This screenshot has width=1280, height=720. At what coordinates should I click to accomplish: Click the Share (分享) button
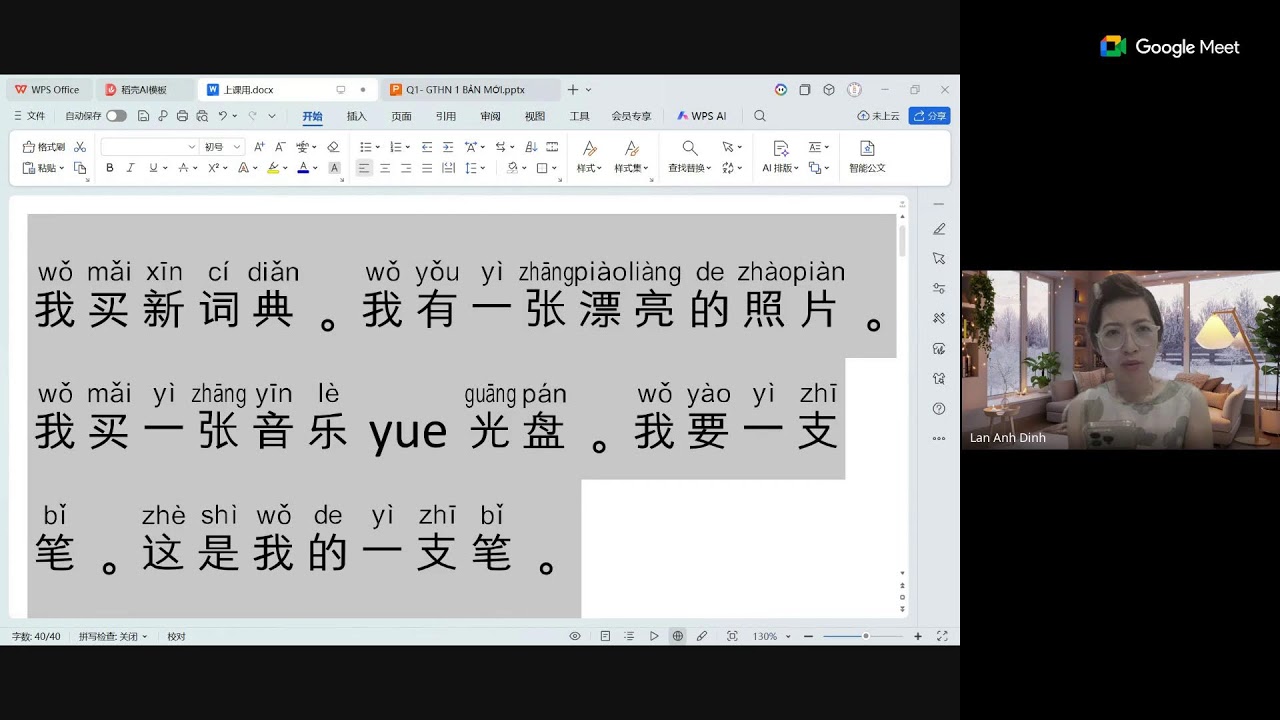929,116
